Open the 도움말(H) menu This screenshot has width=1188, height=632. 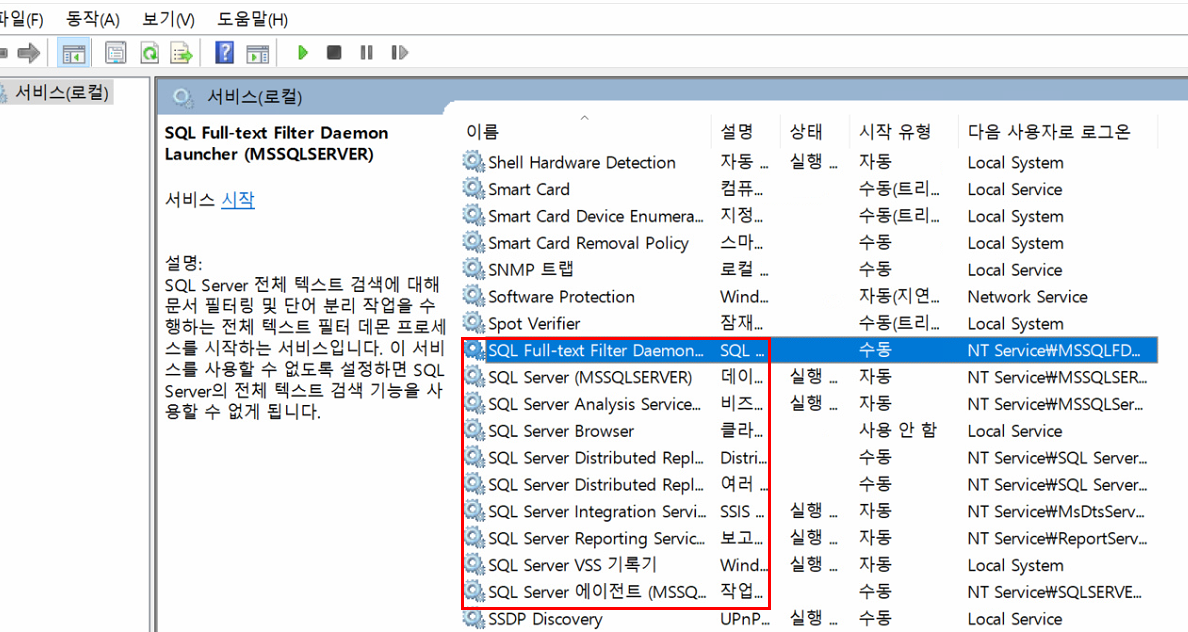(x=252, y=19)
